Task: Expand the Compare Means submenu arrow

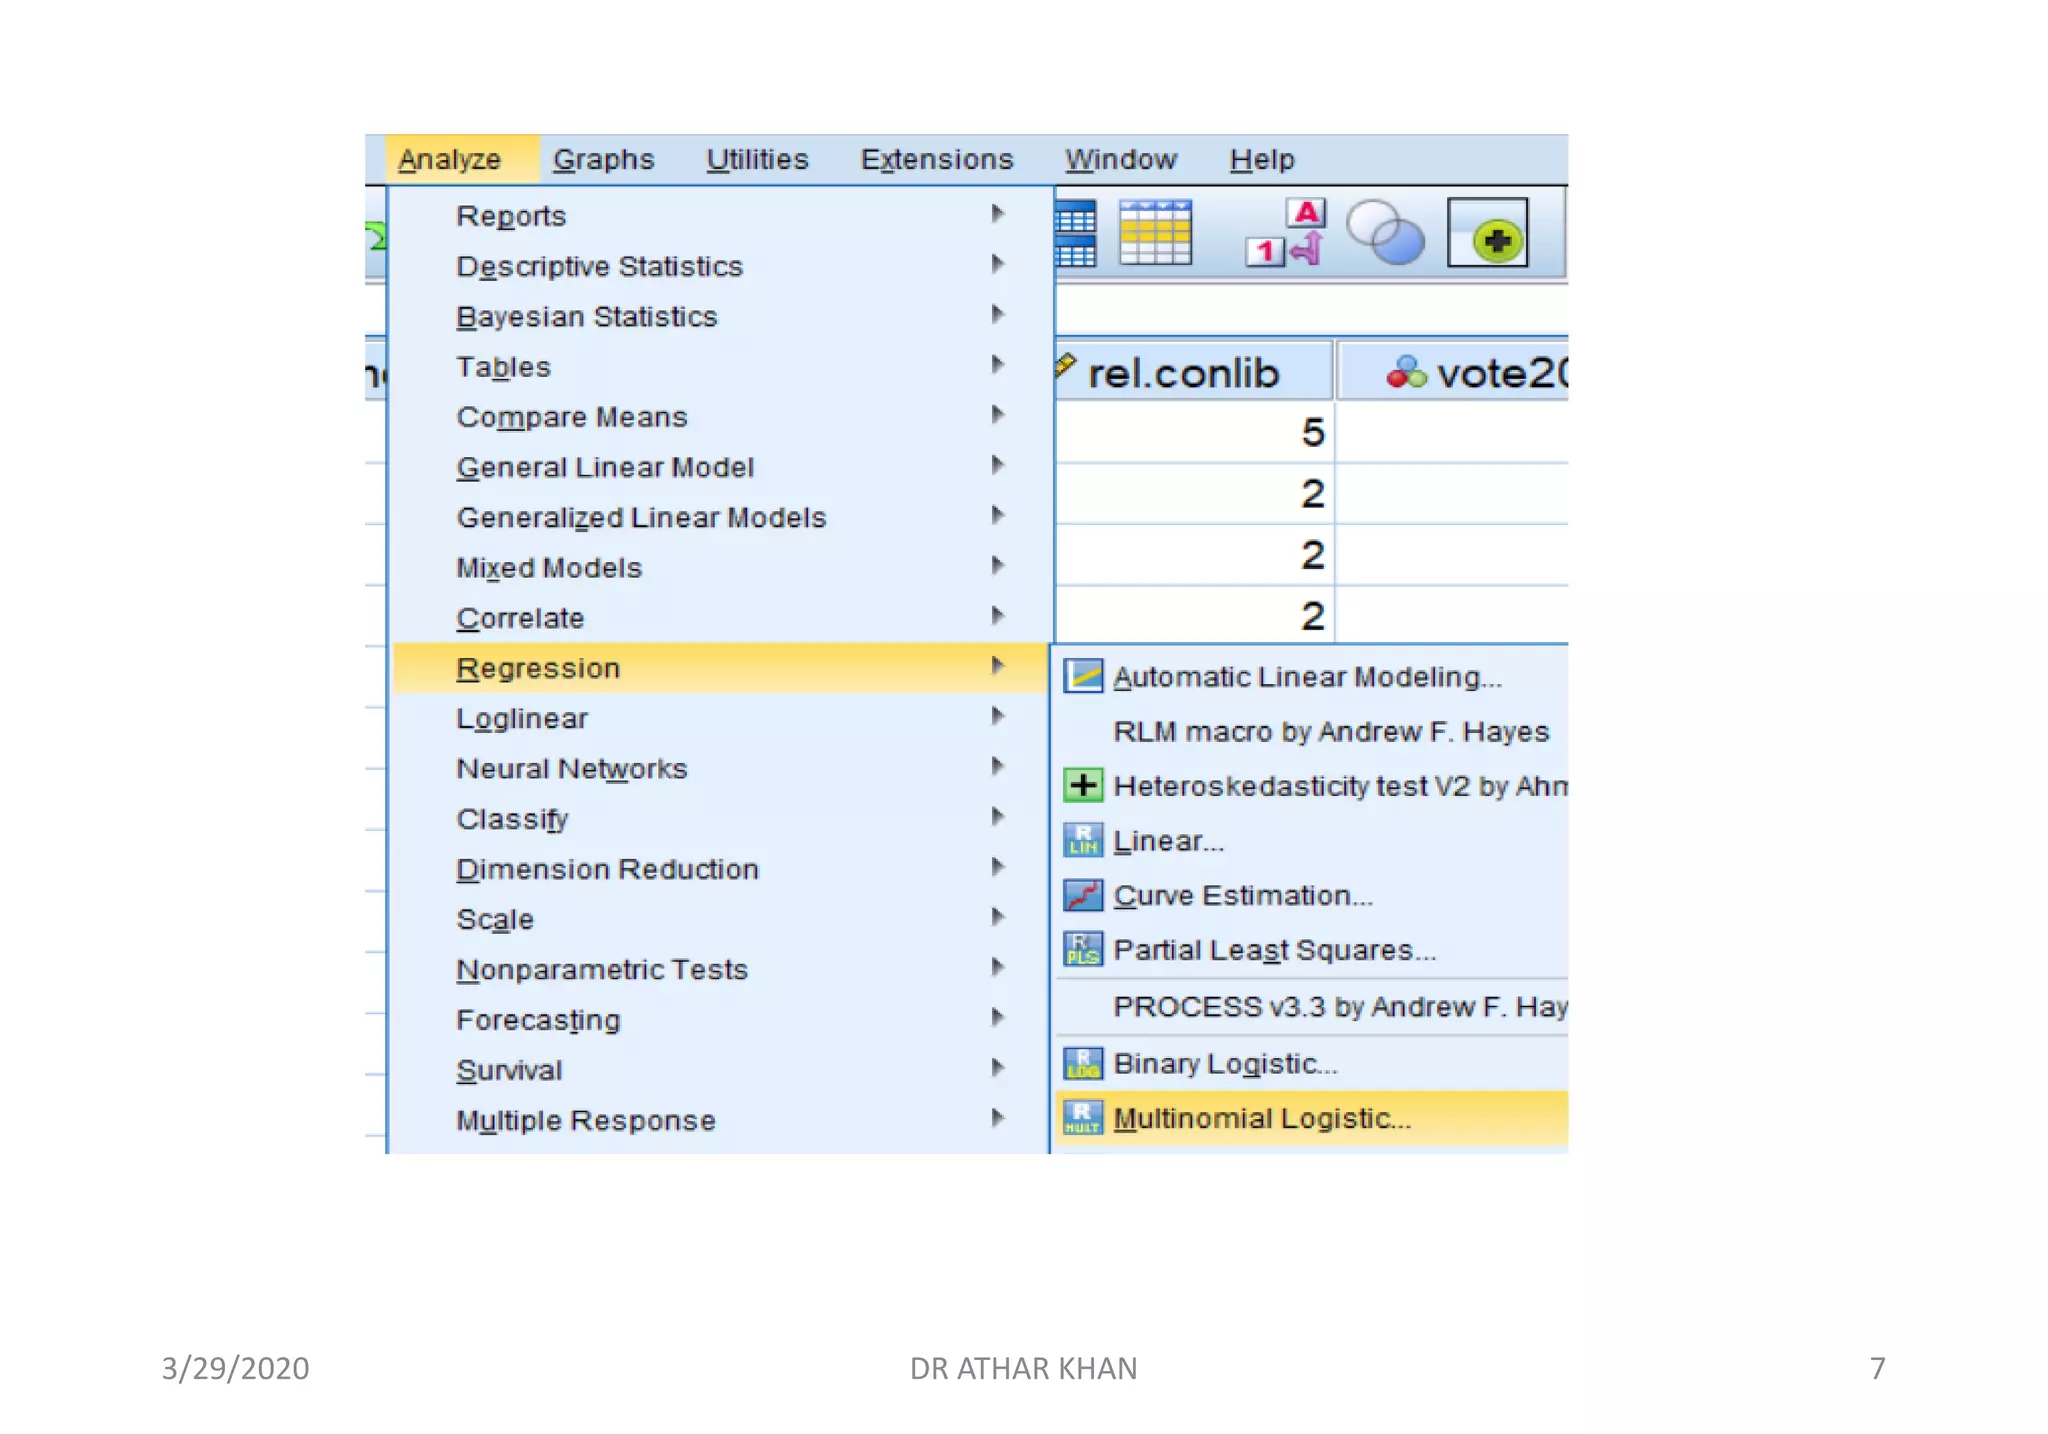Action: click(997, 415)
